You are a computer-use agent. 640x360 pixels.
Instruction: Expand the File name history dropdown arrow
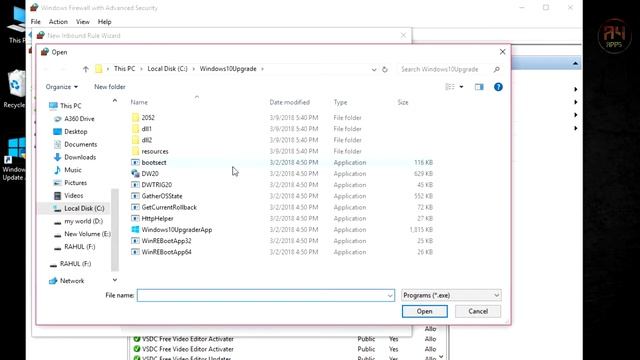click(x=390, y=296)
